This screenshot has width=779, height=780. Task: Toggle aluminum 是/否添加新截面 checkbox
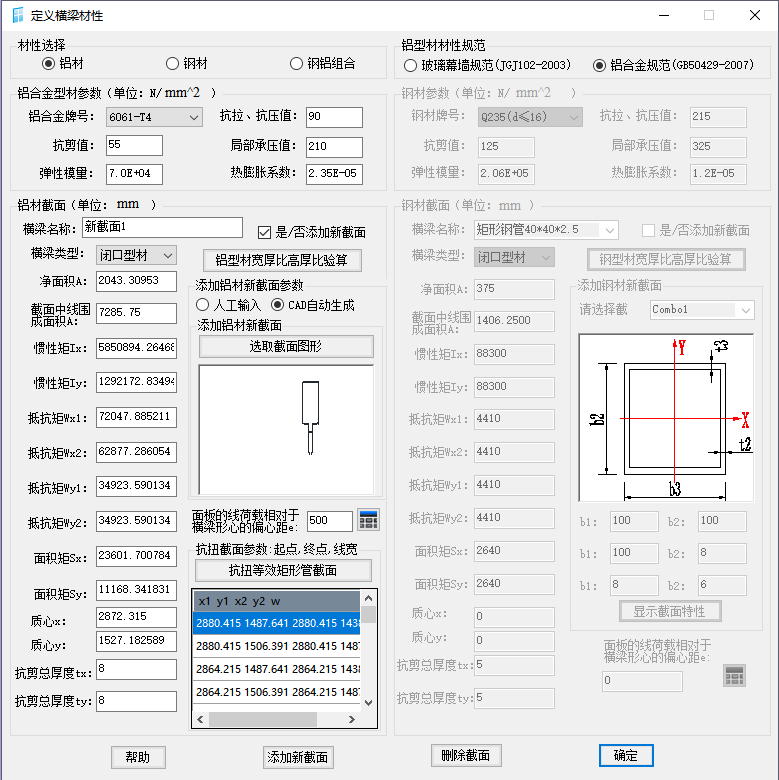(x=264, y=232)
